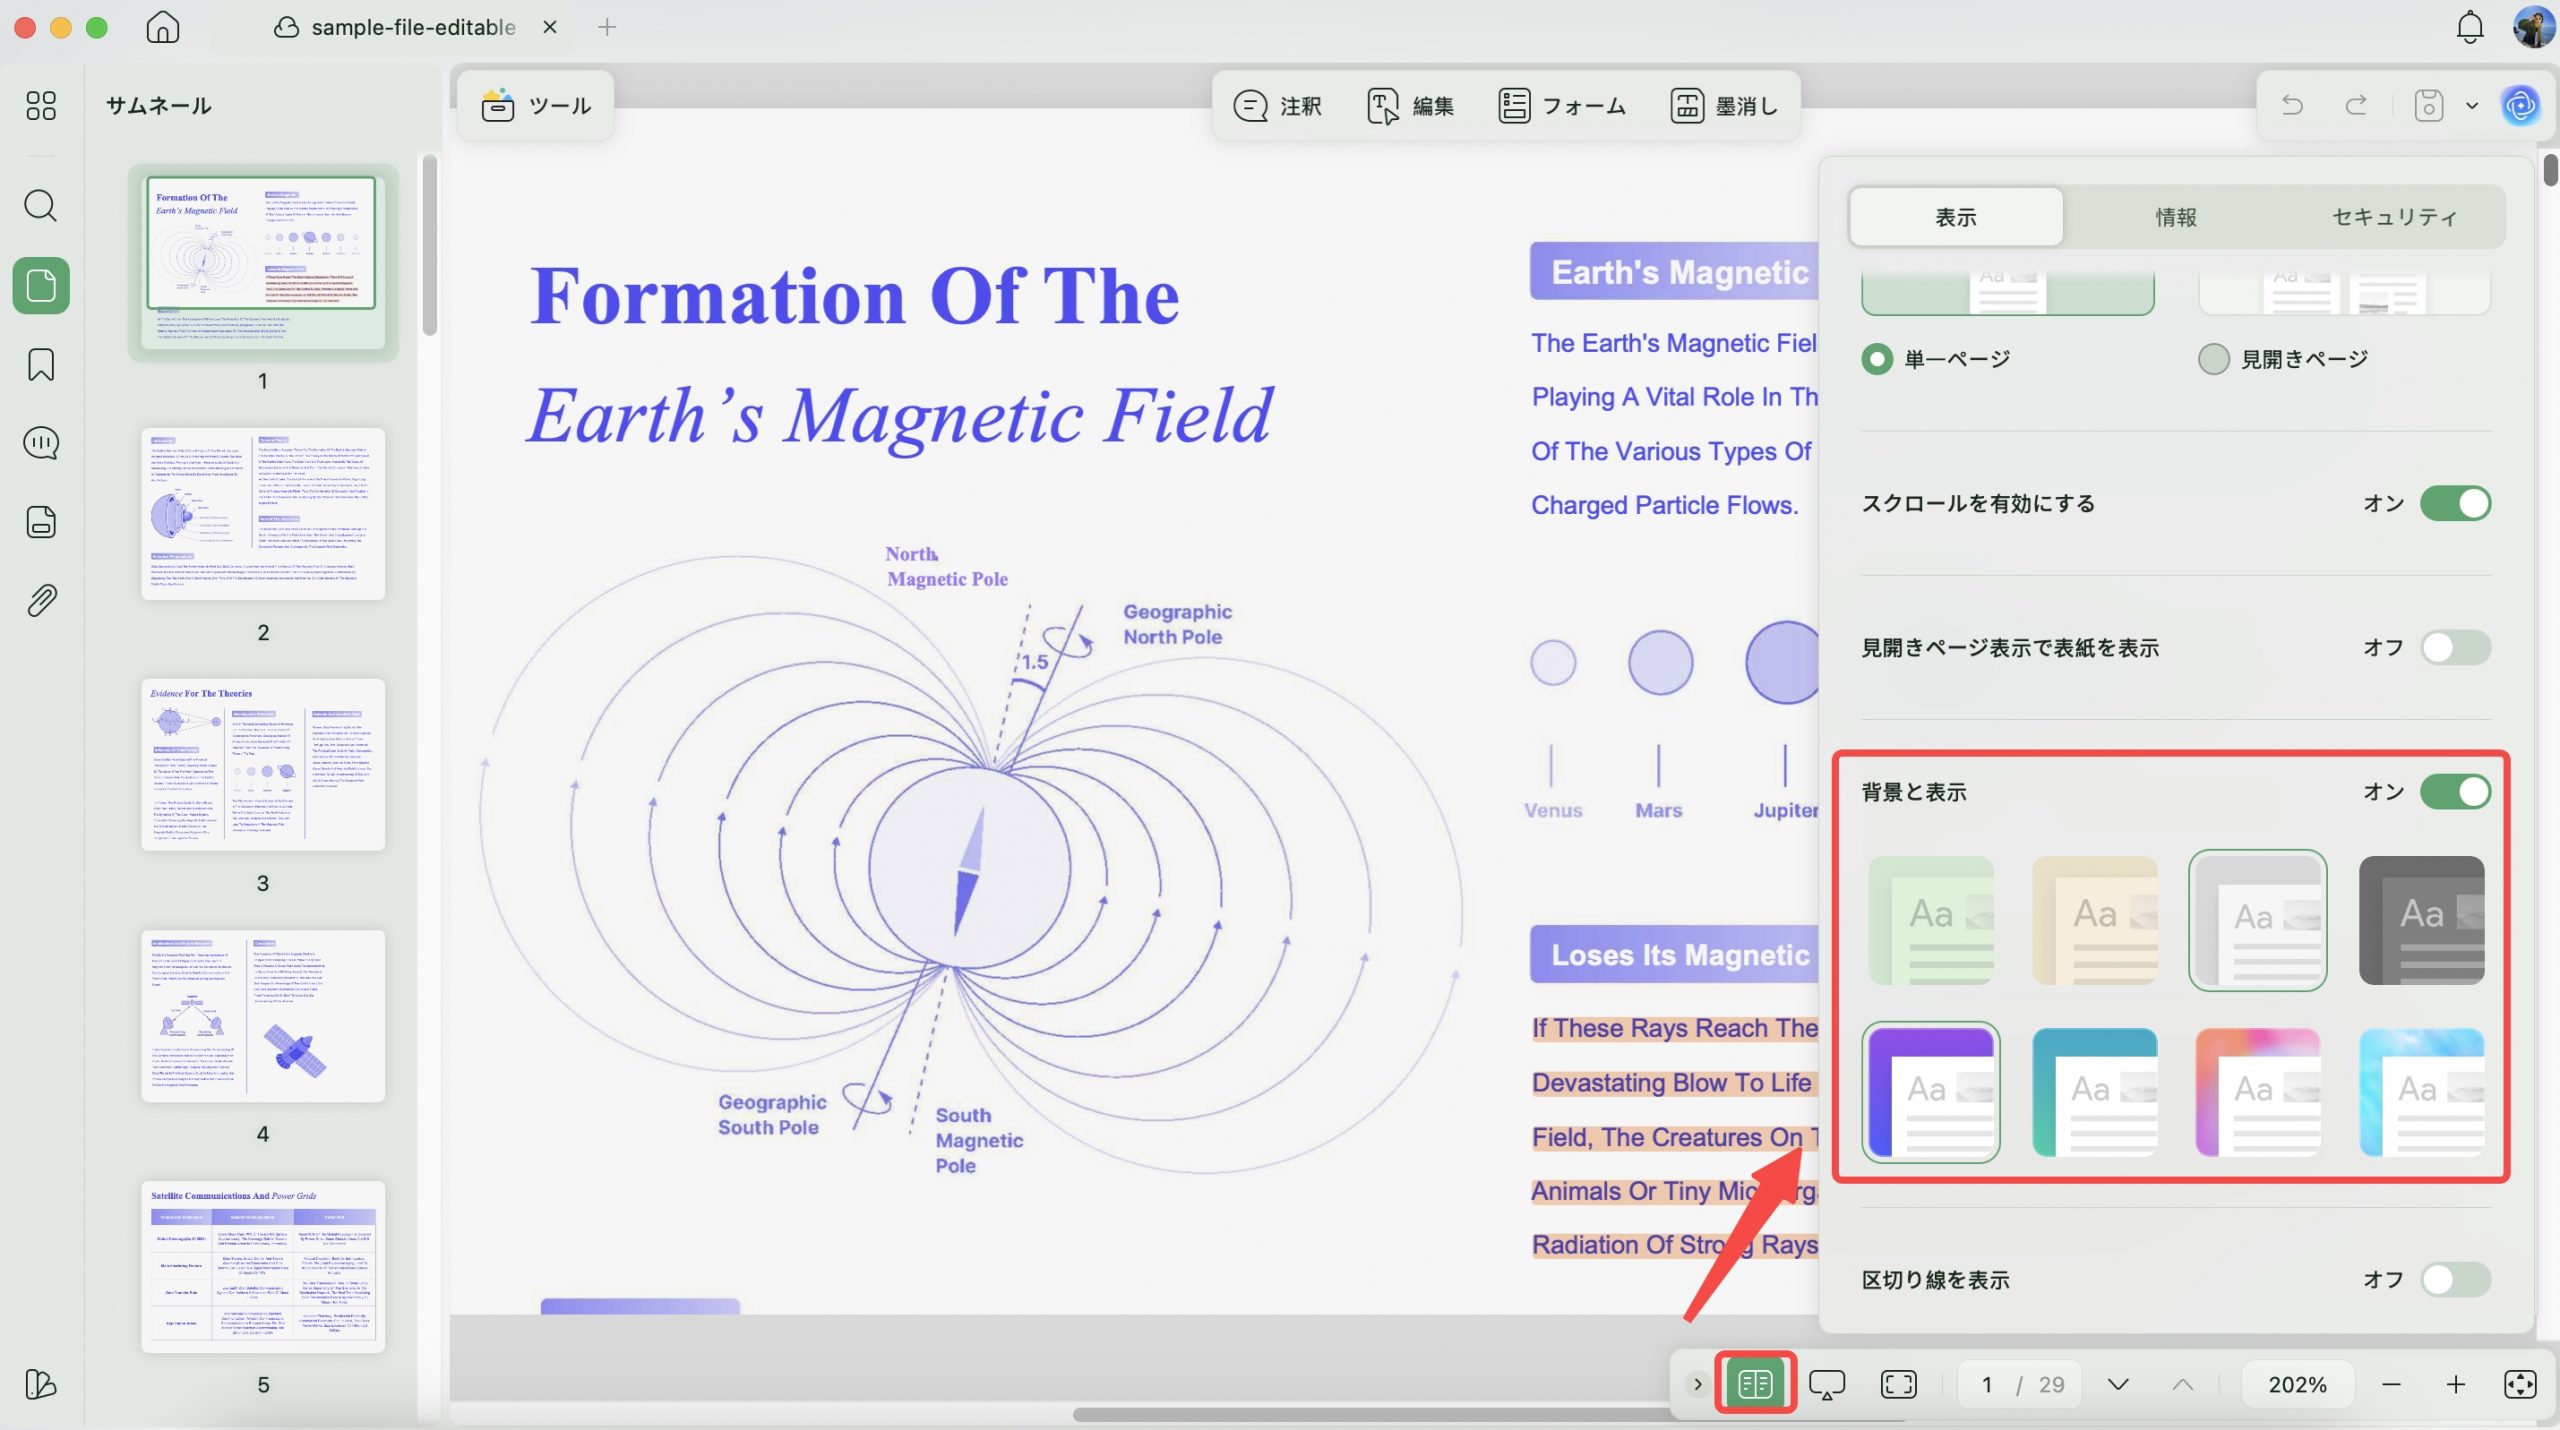The height and width of the screenshot is (1430, 2560).
Task: Open page 3 thumbnail
Action: tap(263, 765)
